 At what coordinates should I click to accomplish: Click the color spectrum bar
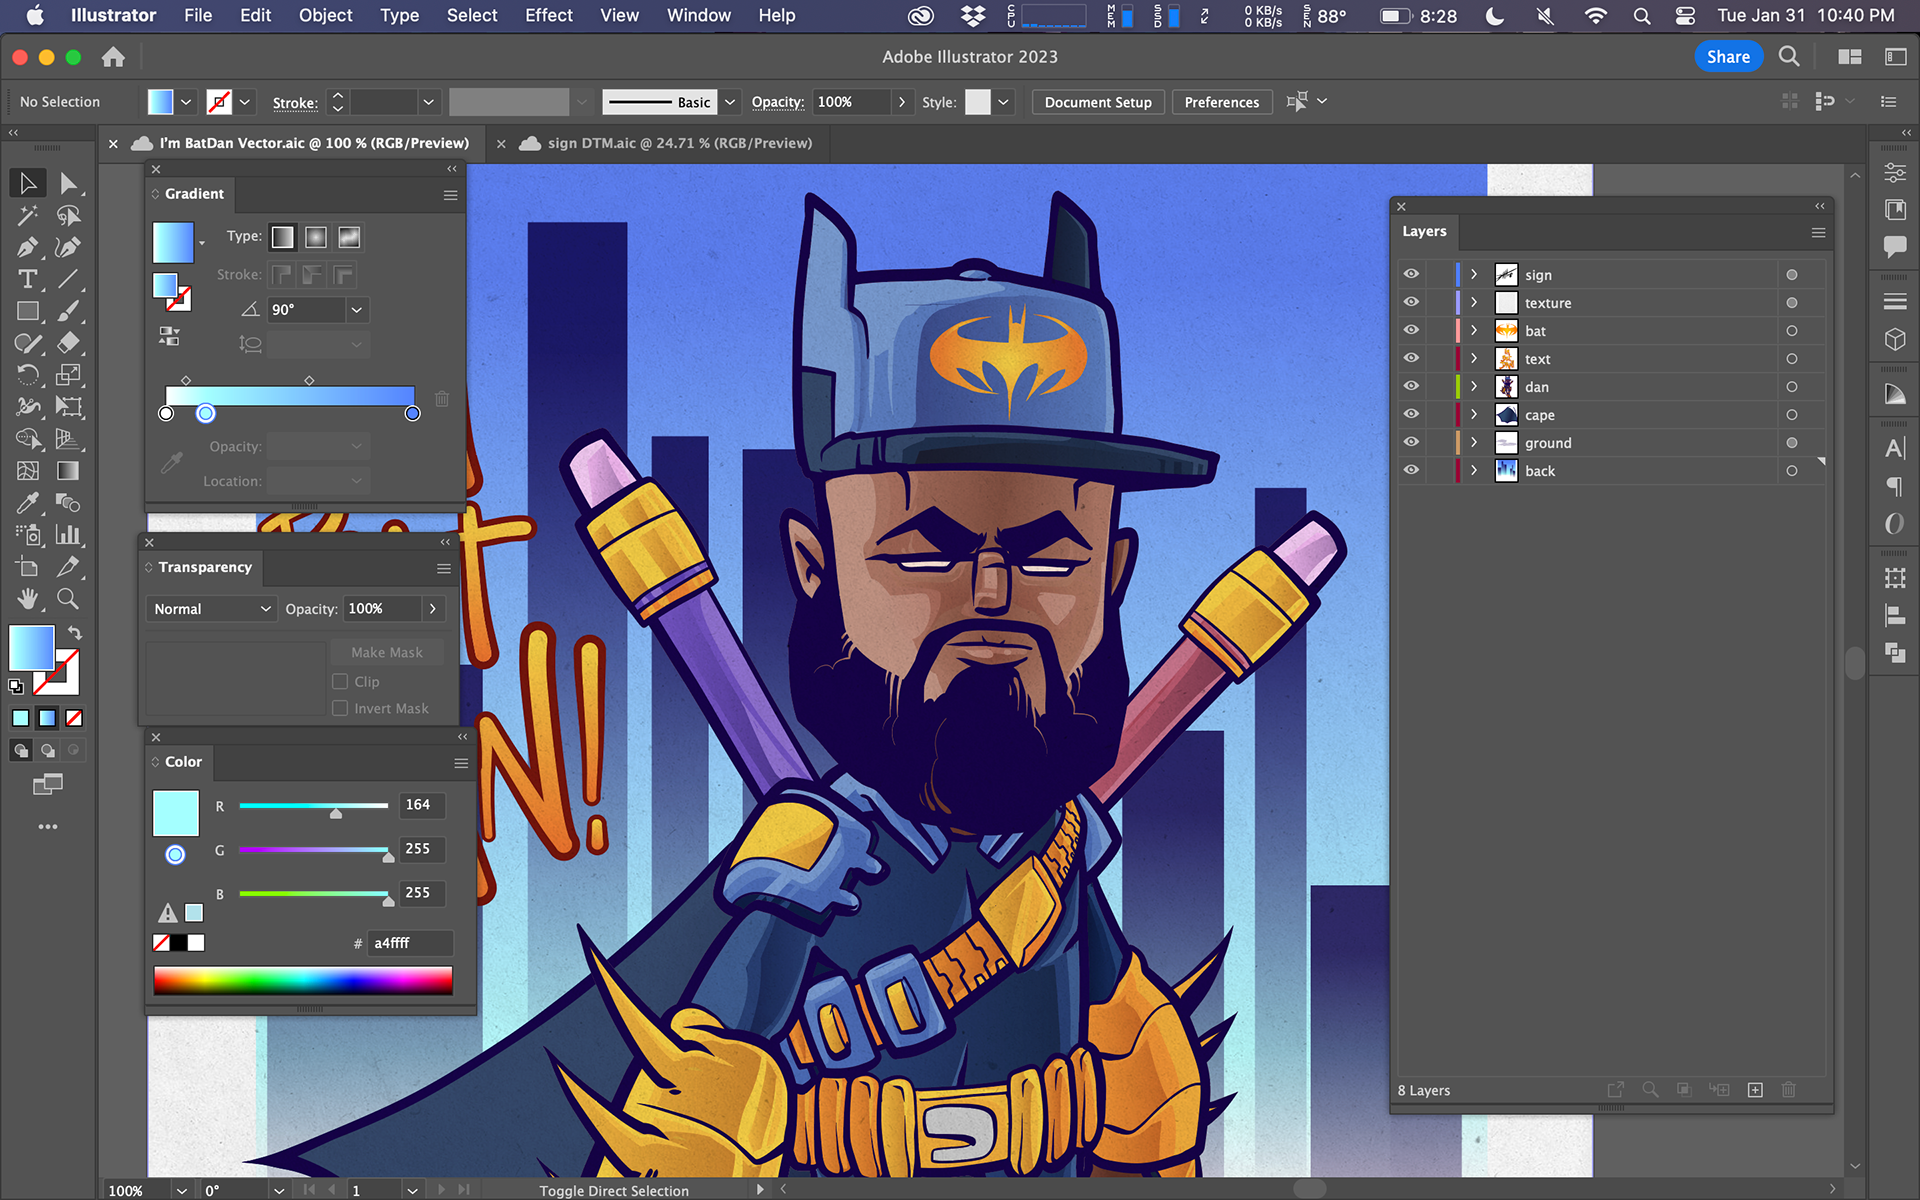(x=303, y=980)
